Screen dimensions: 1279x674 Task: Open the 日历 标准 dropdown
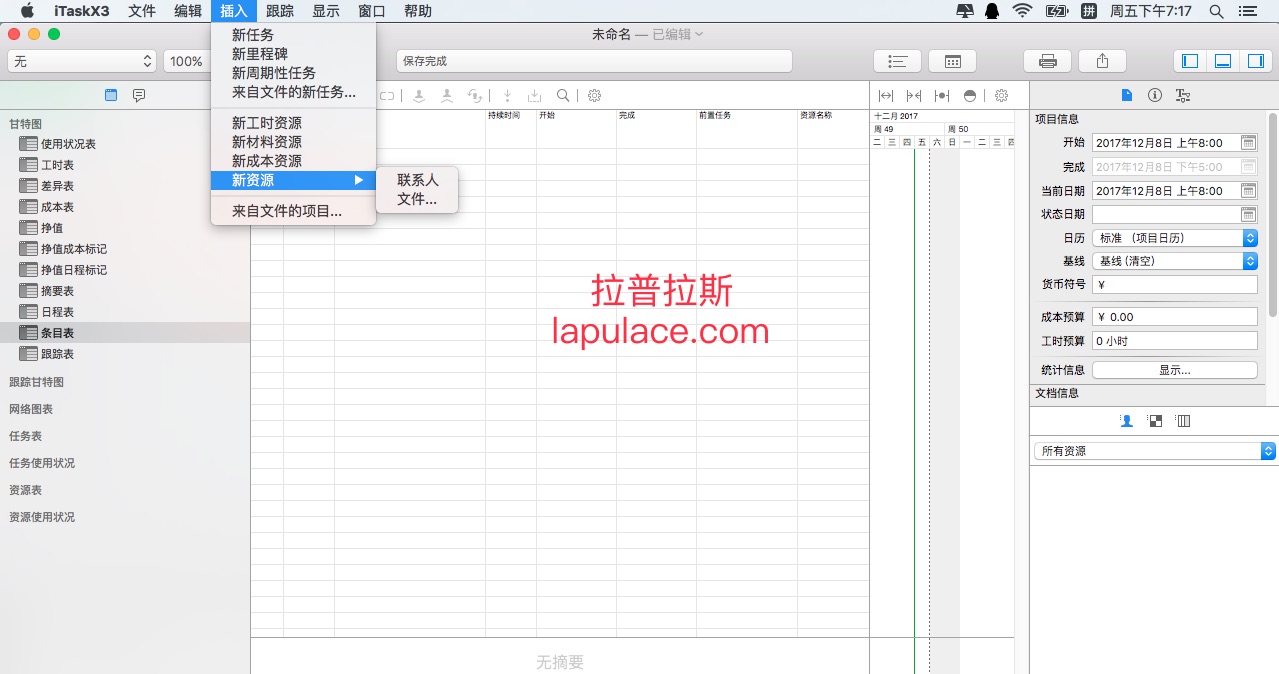coord(1175,238)
